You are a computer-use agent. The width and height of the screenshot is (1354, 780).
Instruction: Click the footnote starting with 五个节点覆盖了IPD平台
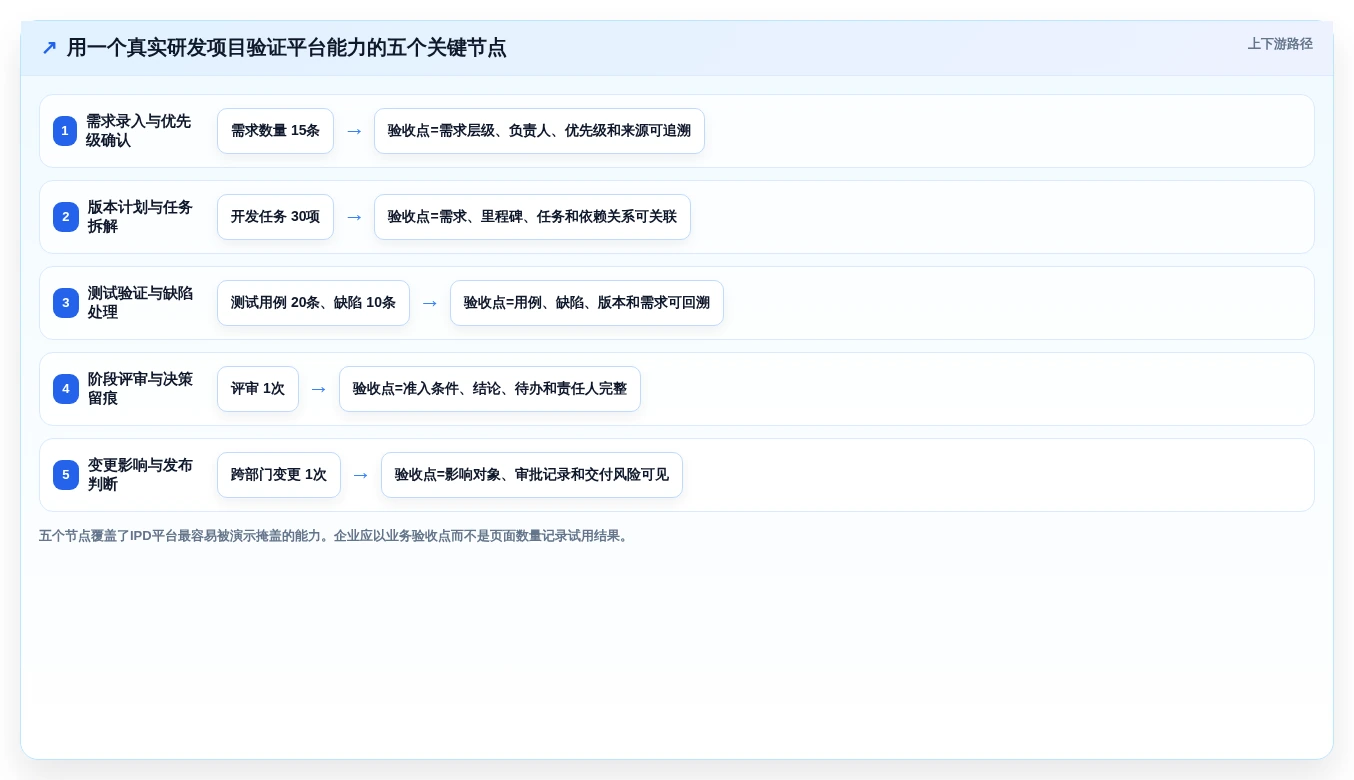336,536
